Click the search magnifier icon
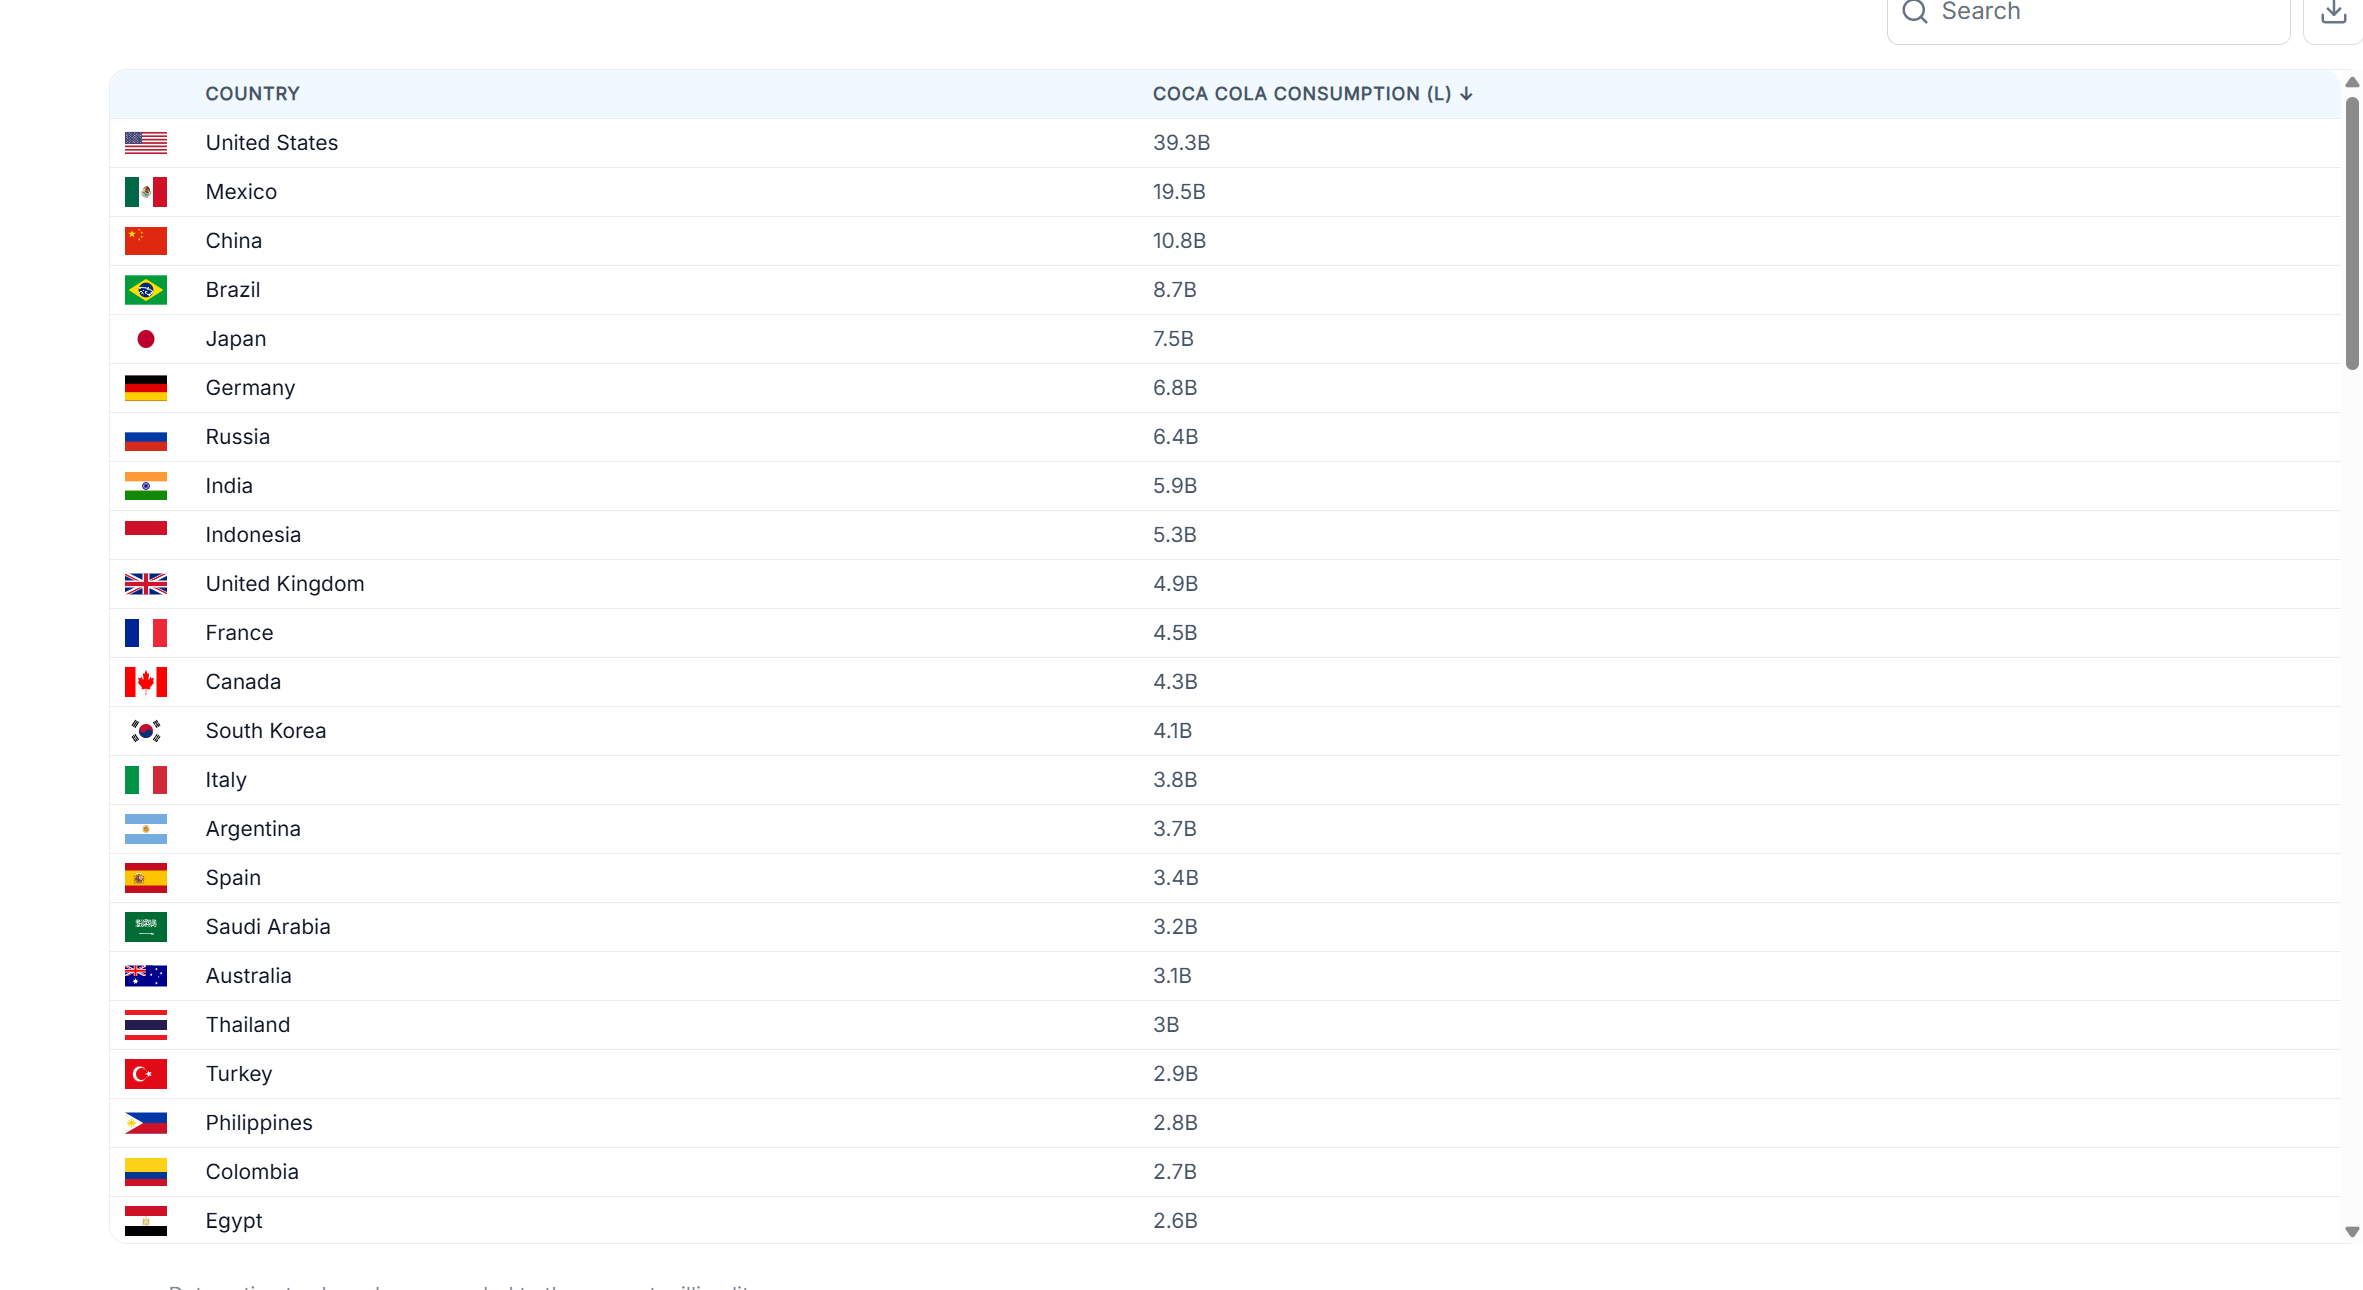 pyautogui.click(x=1914, y=12)
